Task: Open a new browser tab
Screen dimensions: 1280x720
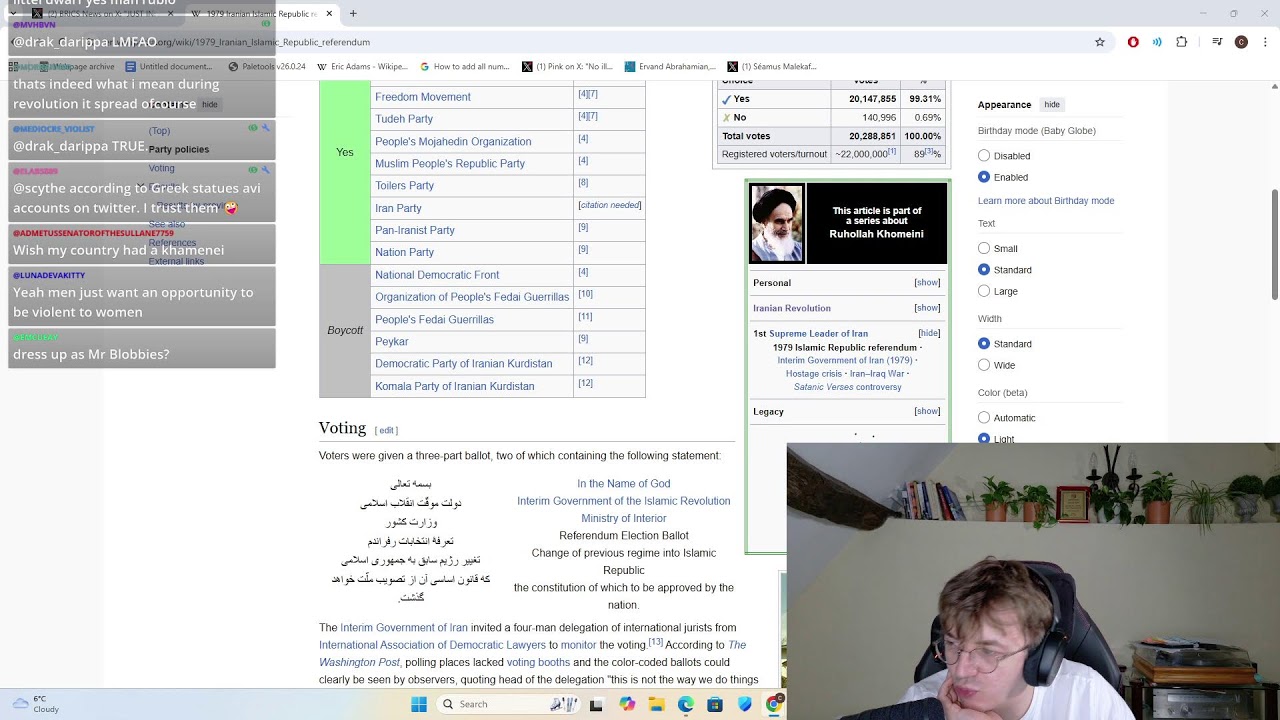Action: [353, 14]
